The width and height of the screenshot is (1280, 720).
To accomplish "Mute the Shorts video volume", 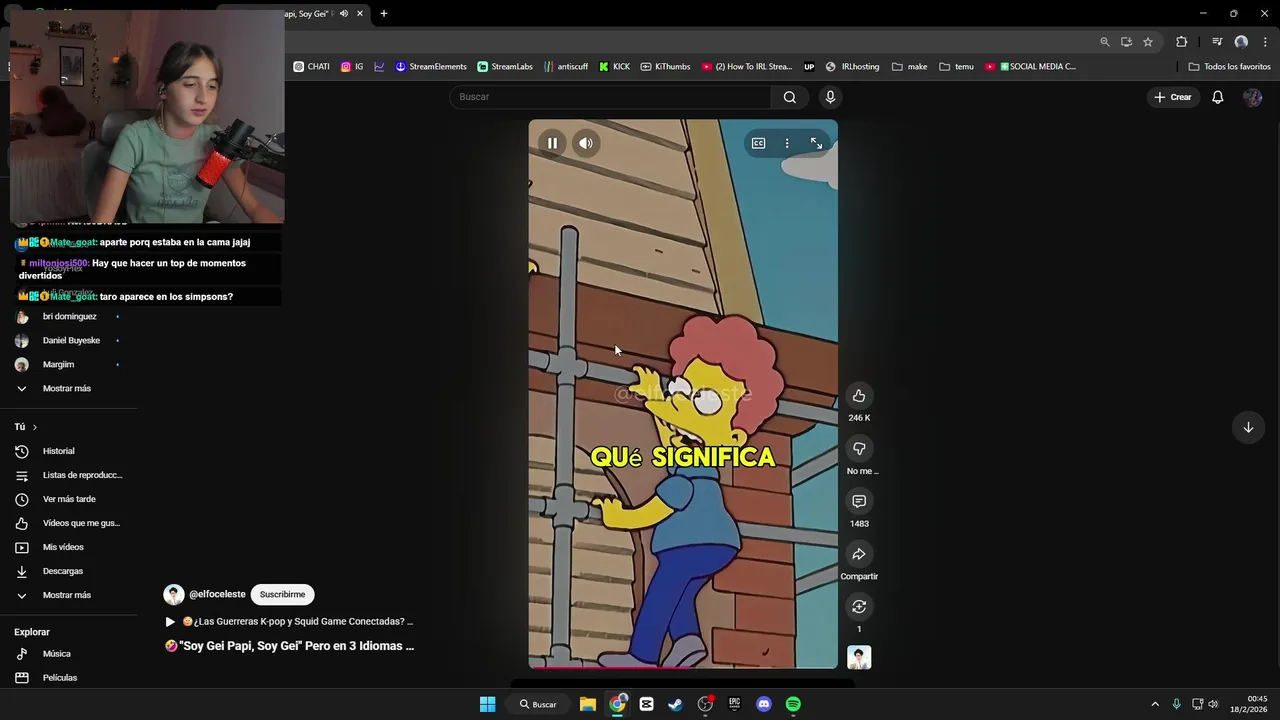I will tap(586, 143).
